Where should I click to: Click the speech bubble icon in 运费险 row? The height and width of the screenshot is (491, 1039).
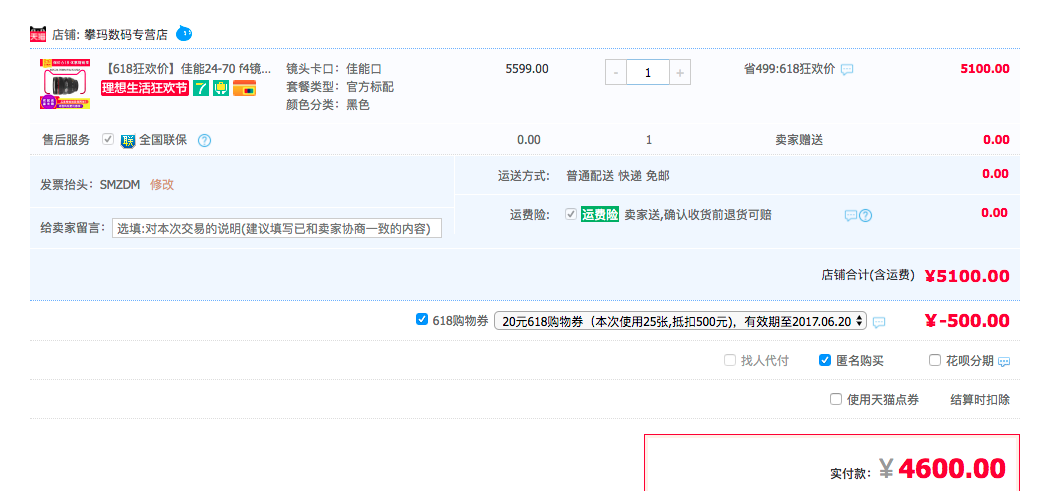click(851, 215)
